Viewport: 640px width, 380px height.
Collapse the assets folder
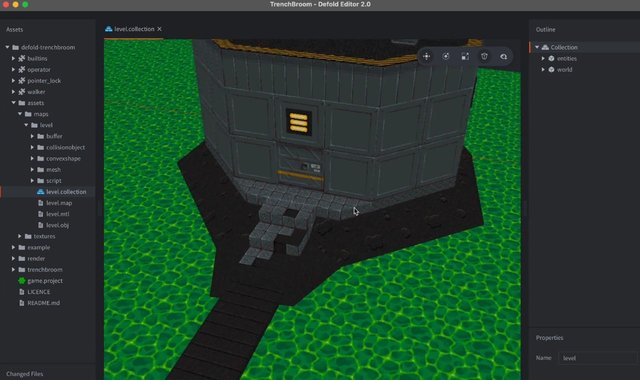(x=13, y=103)
